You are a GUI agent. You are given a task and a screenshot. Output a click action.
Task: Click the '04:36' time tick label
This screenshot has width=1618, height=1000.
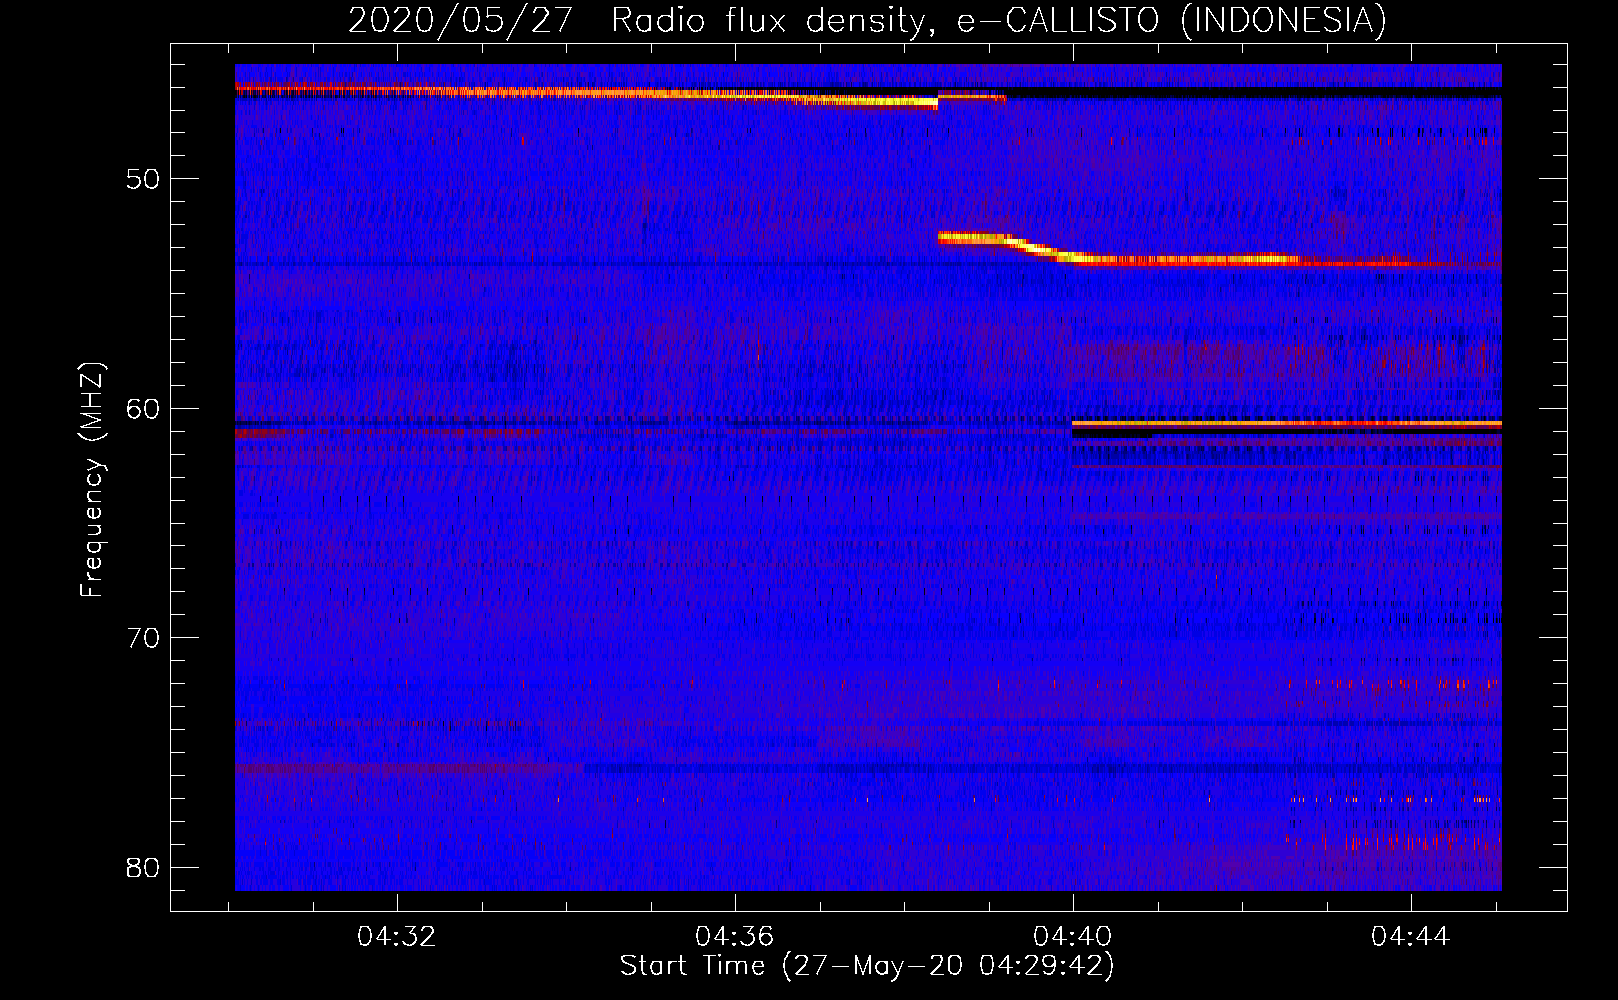[736, 937]
